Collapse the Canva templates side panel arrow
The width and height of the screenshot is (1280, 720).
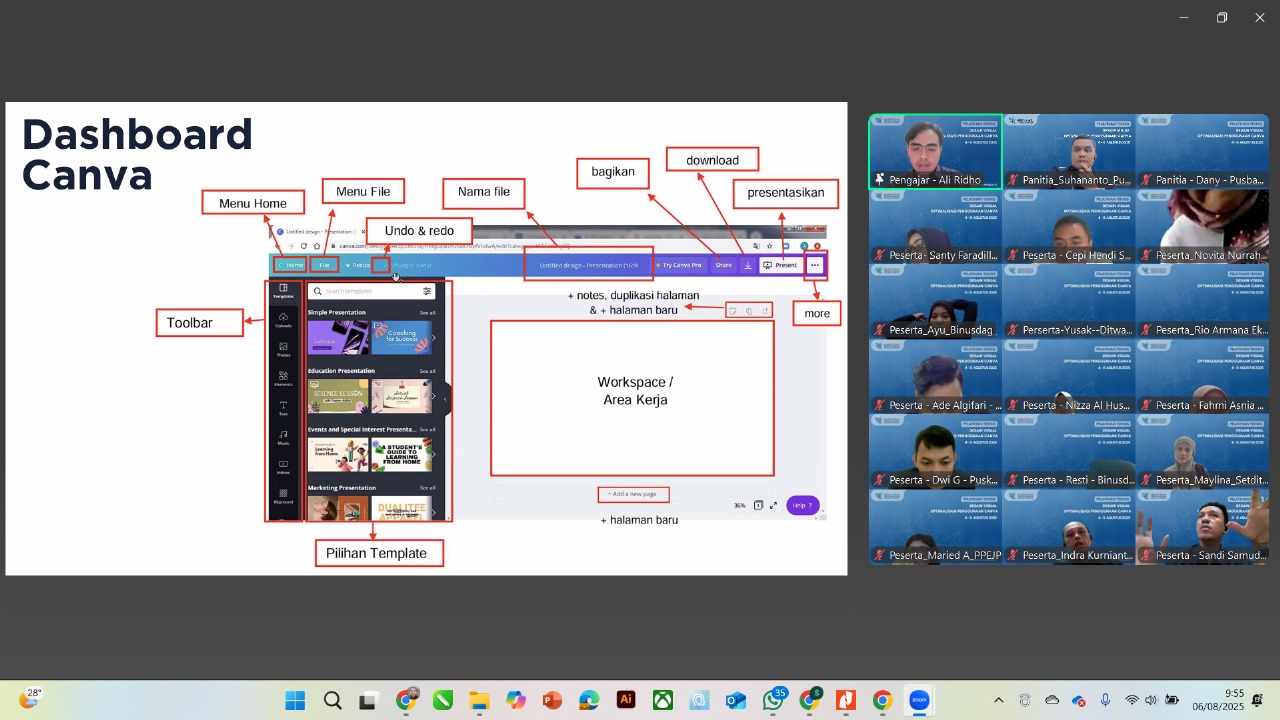click(x=446, y=399)
